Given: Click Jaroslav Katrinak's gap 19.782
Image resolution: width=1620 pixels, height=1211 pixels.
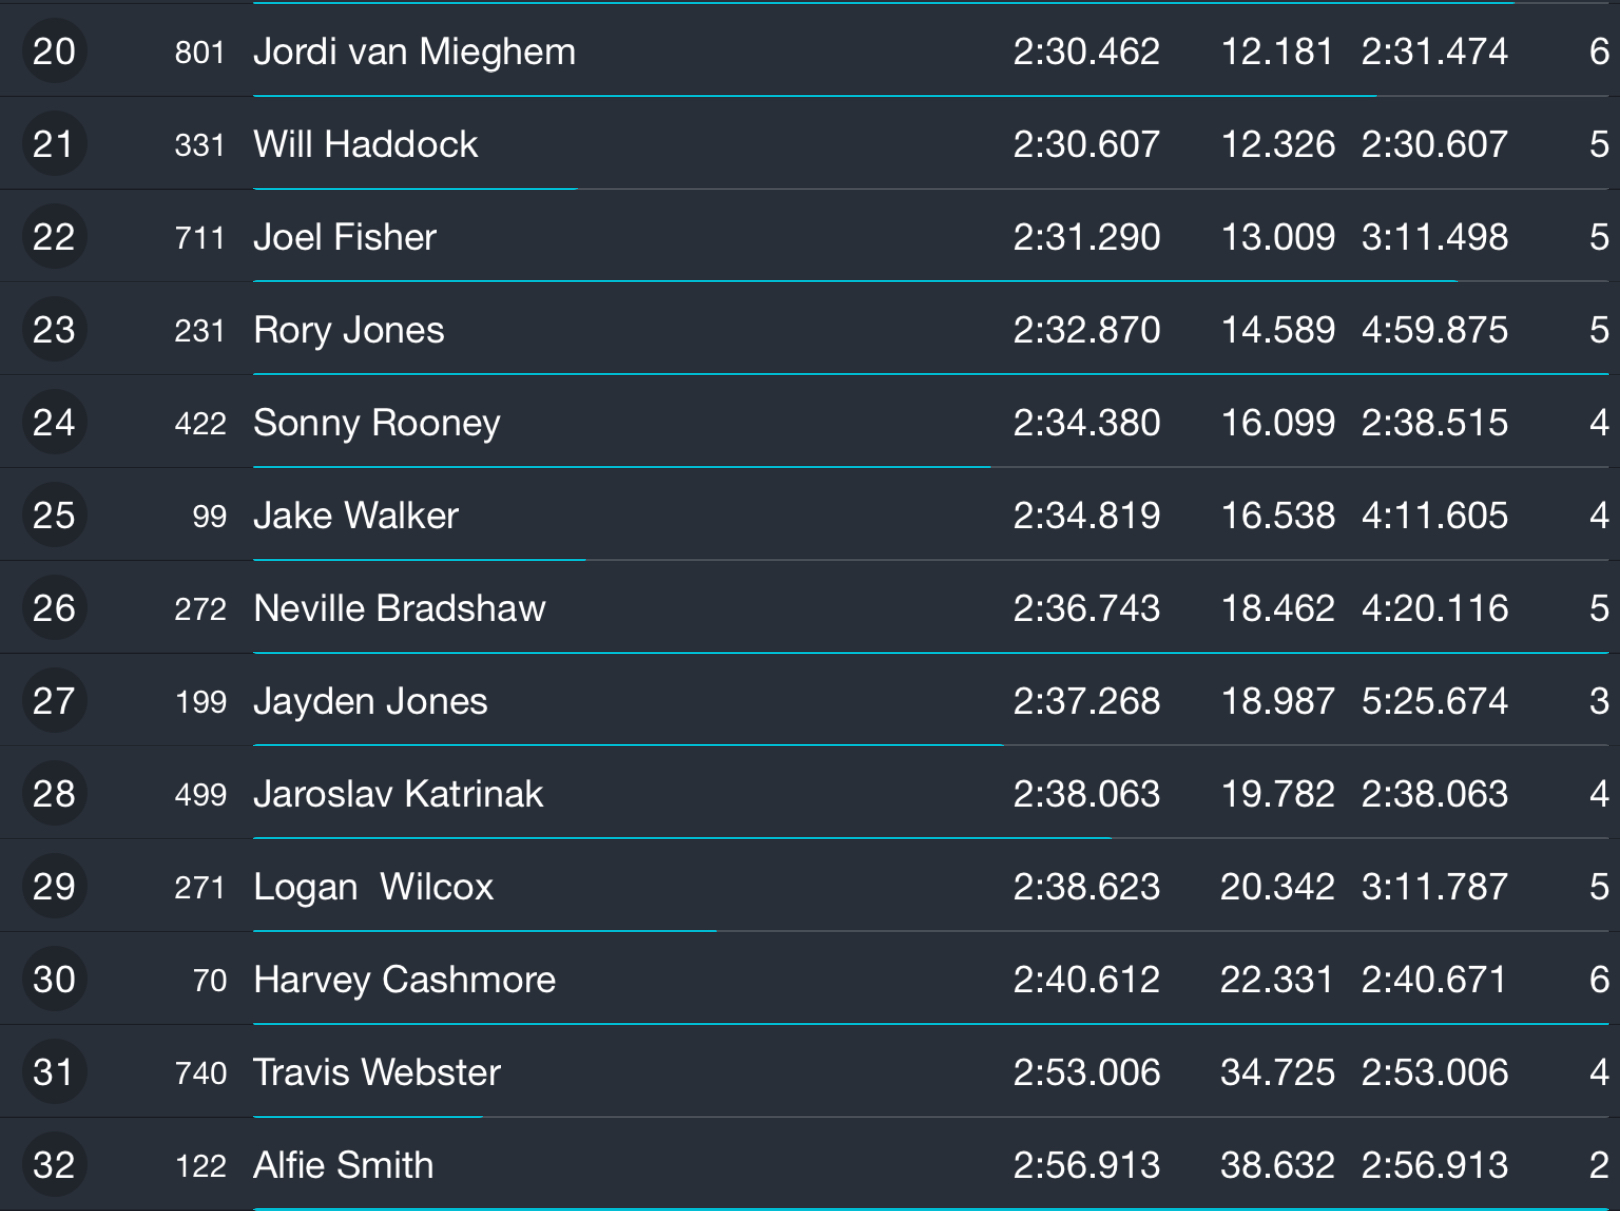Looking at the screenshot, I should [1277, 794].
